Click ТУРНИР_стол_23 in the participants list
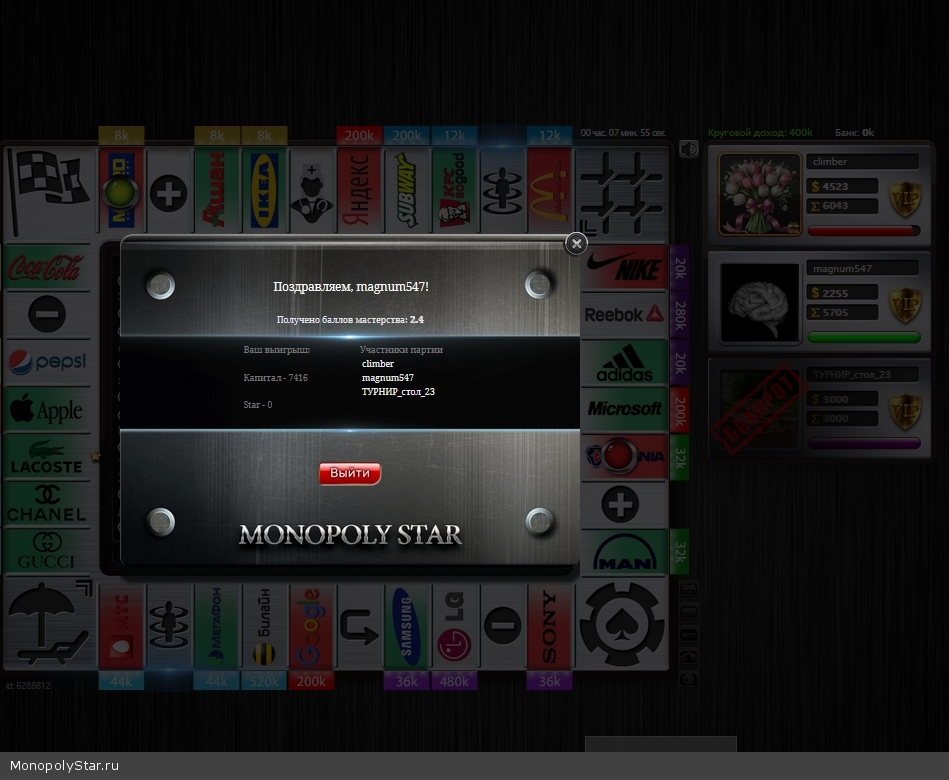Viewport: 949px width, 780px height. (x=398, y=392)
